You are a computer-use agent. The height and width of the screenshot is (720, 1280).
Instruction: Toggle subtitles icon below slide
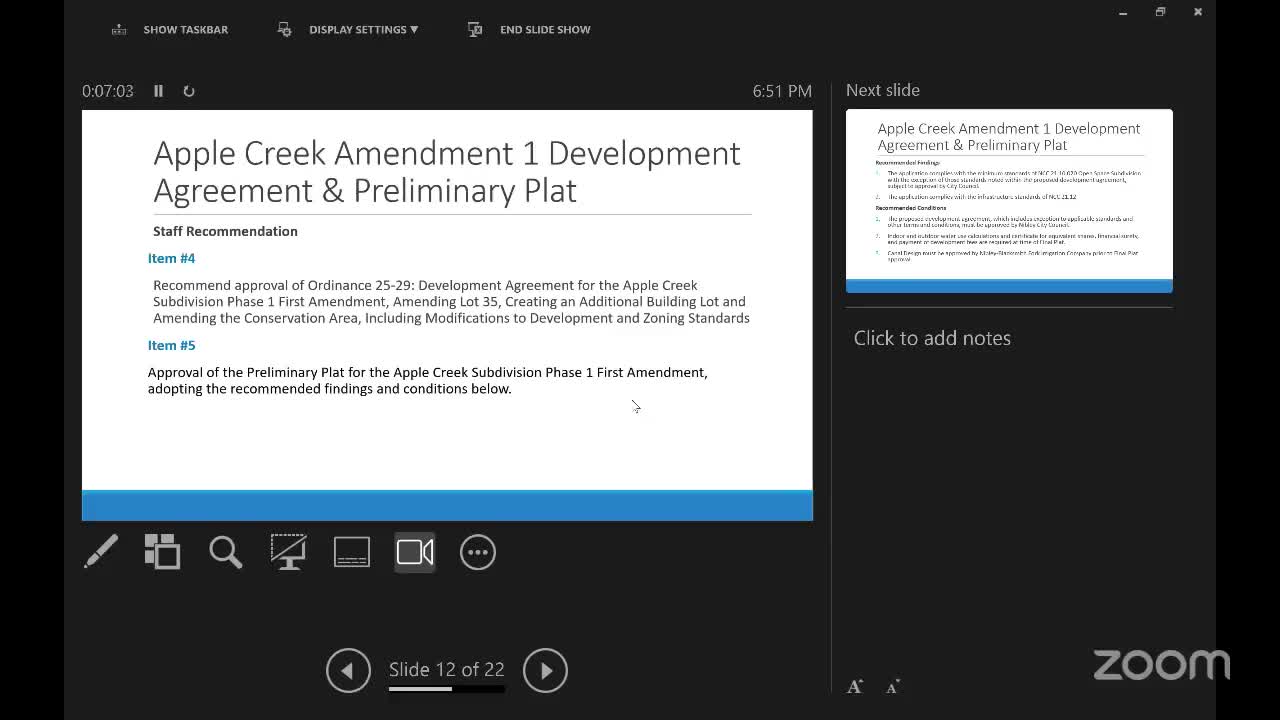tap(351, 552)
